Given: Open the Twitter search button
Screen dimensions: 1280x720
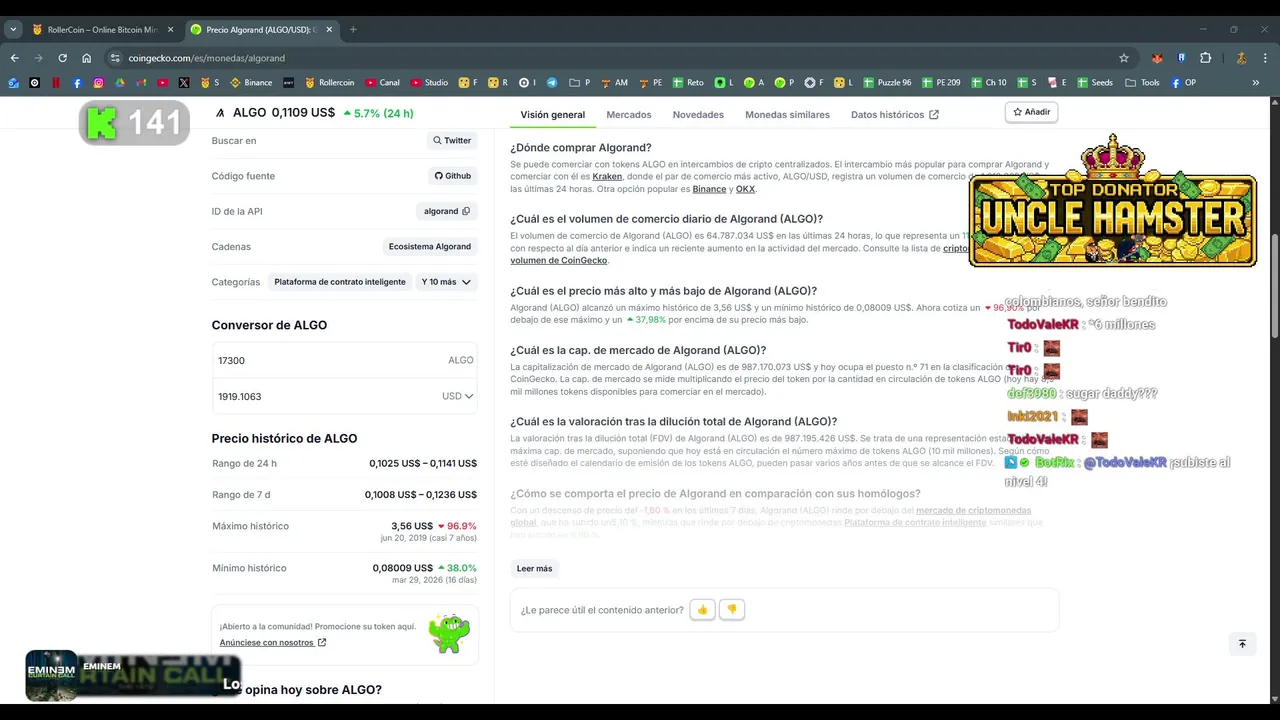Looking at the screenshot, I should pos(452,141).
